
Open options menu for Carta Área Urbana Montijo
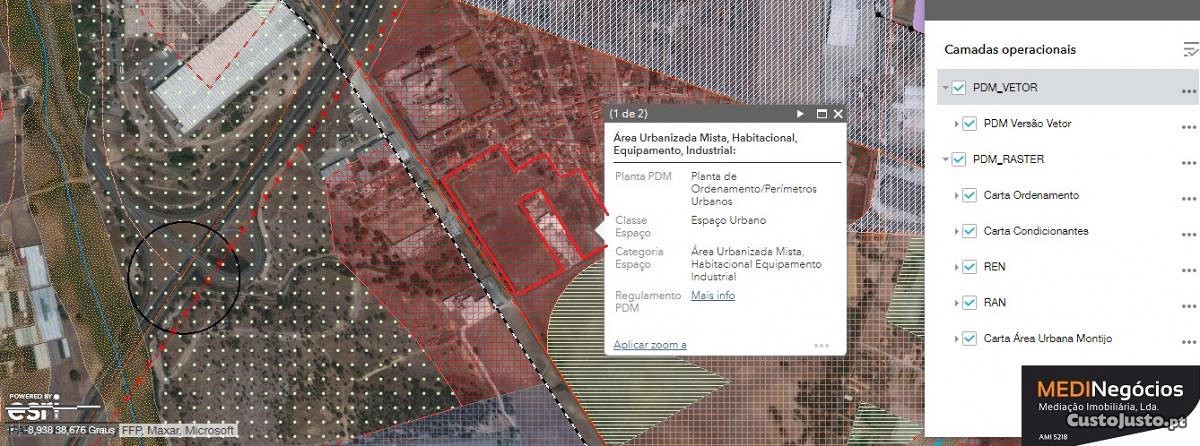click(x=1188, y=340)
